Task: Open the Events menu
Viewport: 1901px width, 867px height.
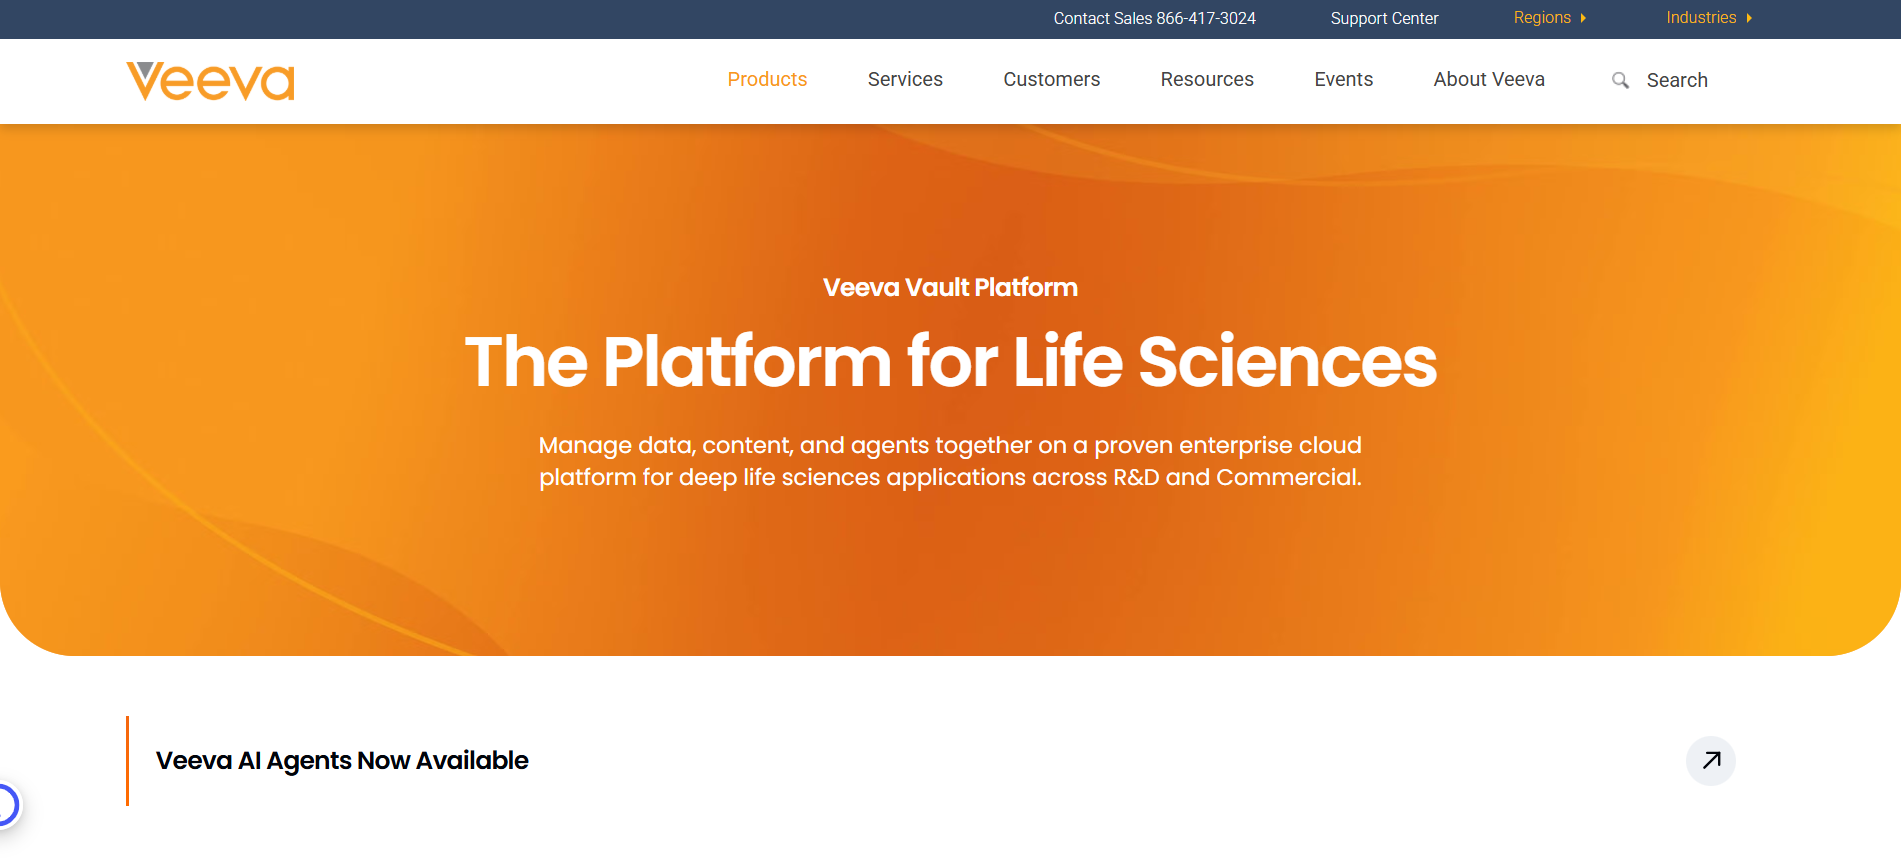Action: pyautogui.click(x=1343, y=80)
